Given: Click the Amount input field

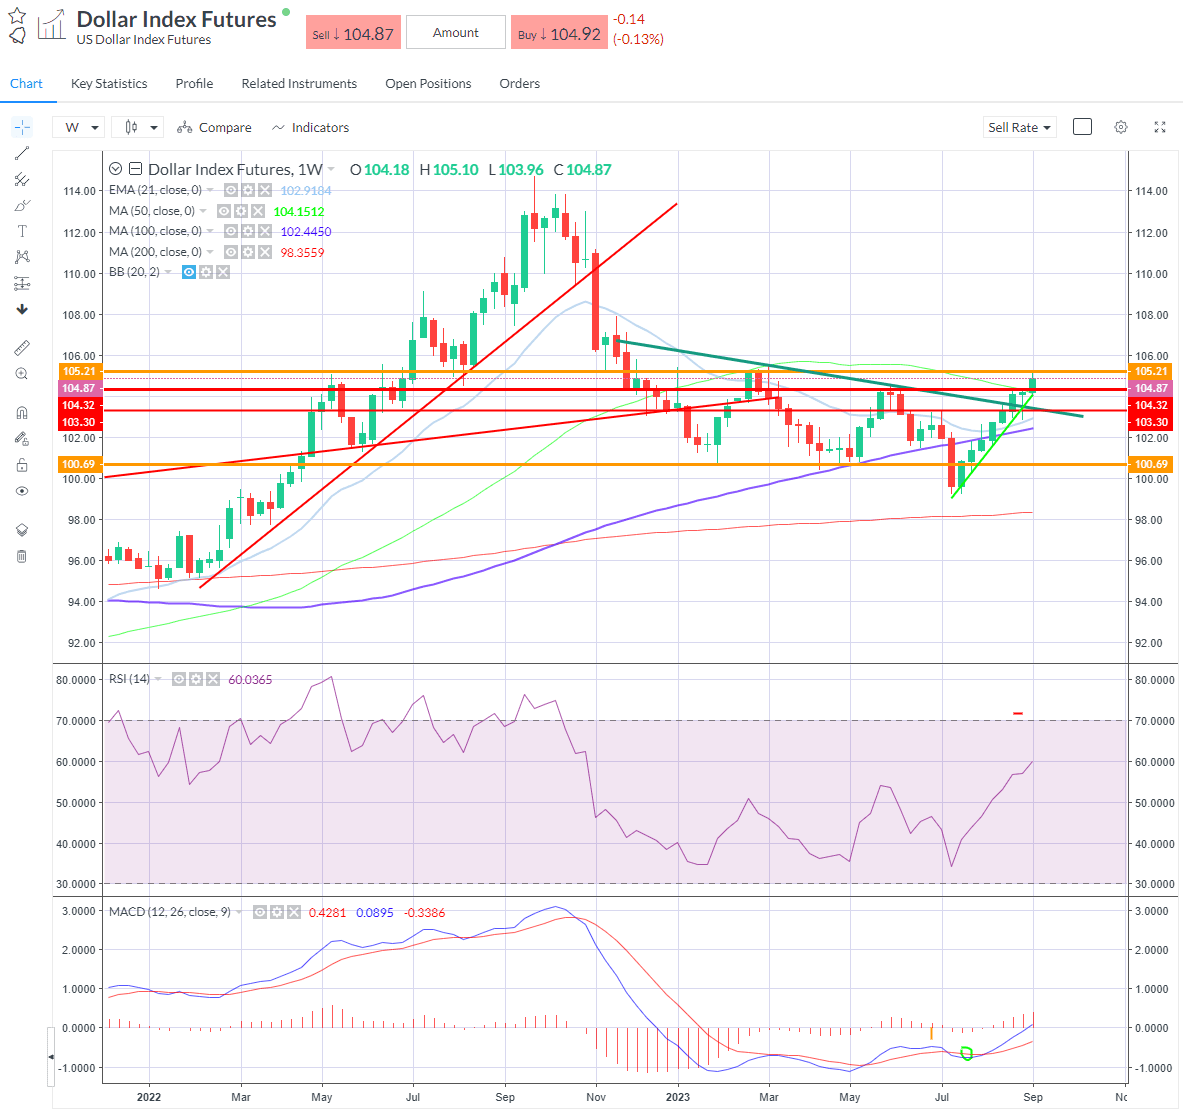Looking at the screenshot, I should tap(456, 33).
